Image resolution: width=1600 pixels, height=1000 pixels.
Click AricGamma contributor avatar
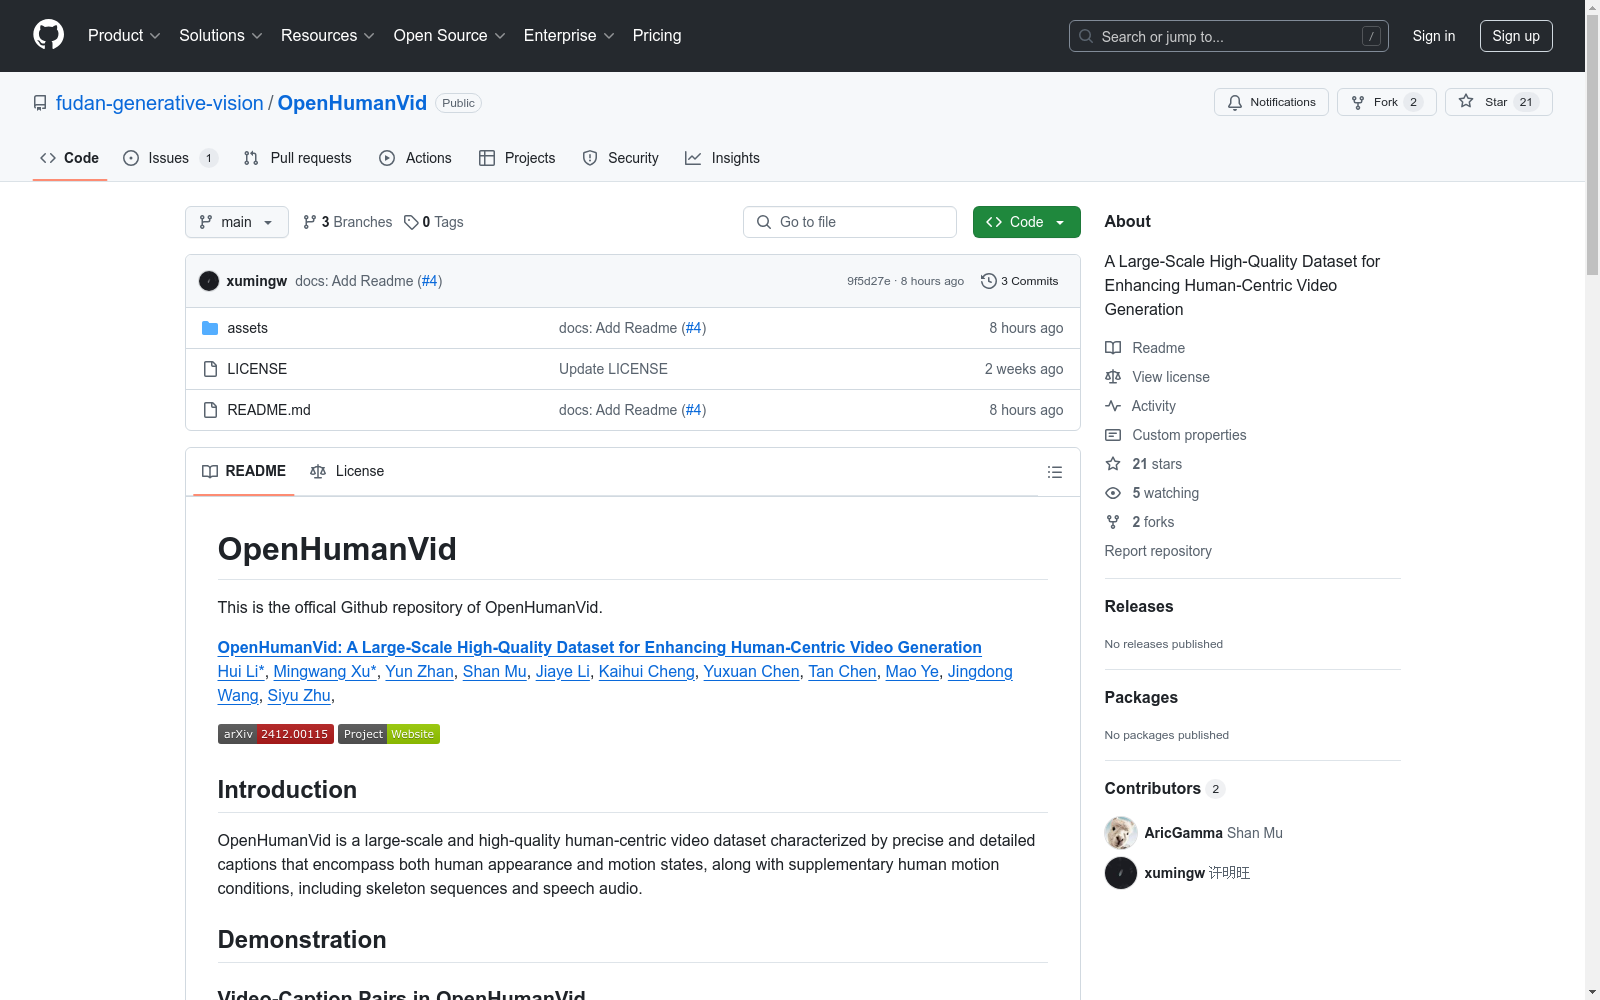(x=1121, y=833)
